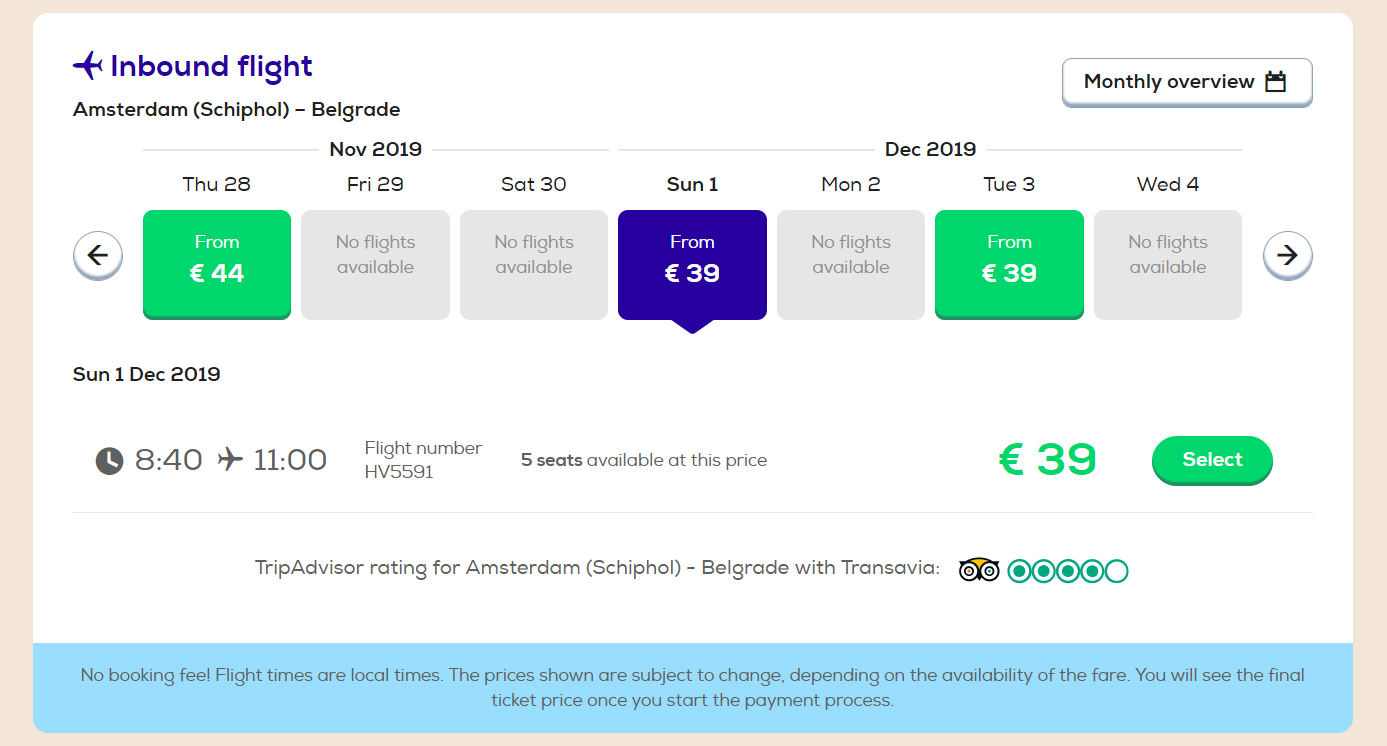Click the large €39 price text
This screenshot has width=1387, height=746.
(1048, 460)
